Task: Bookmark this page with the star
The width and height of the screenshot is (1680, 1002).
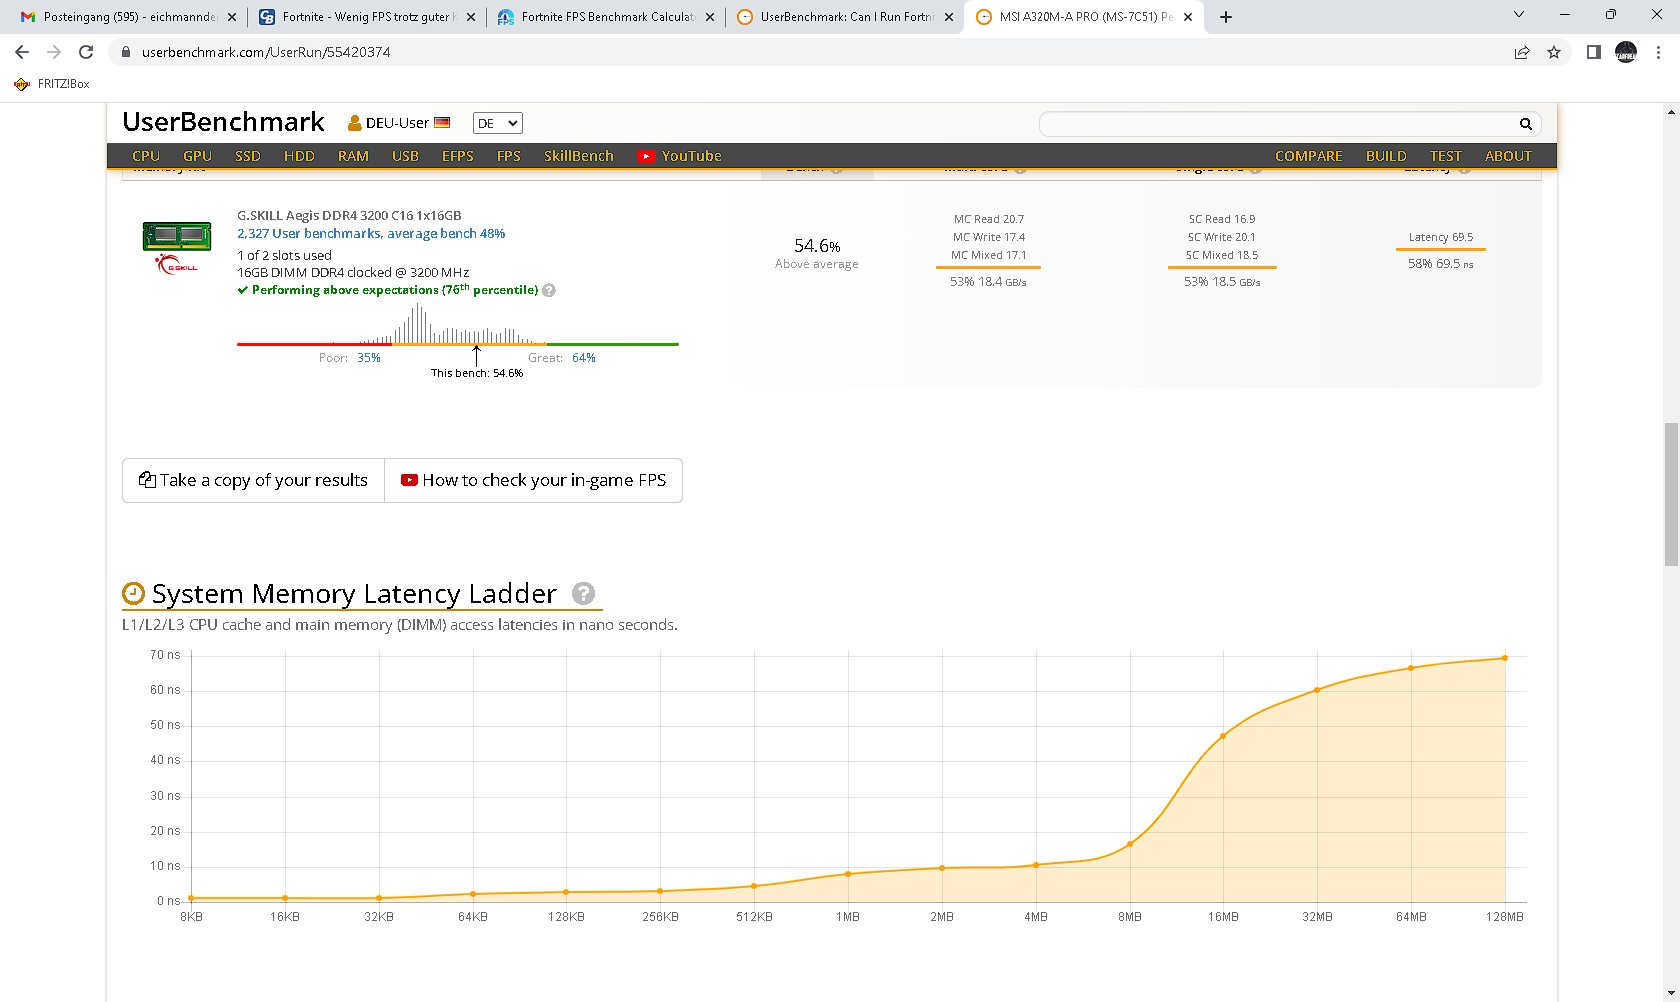Action: tap(1554, 52)
